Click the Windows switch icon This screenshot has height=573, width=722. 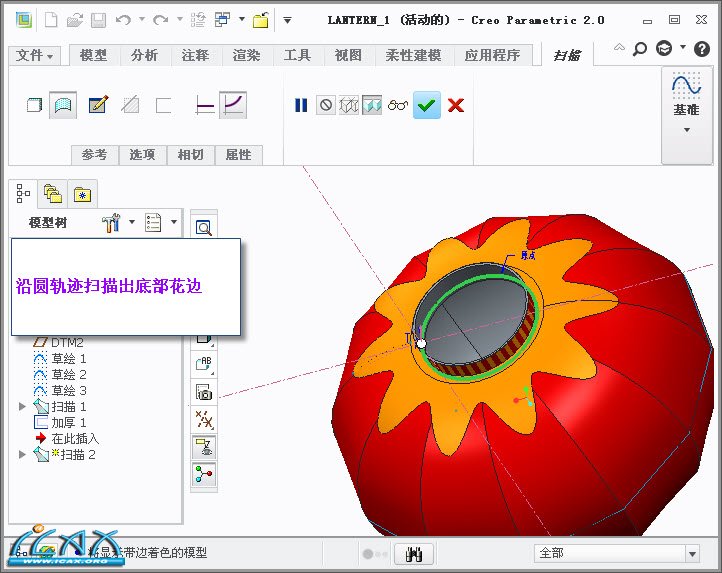tap(222, 20)
